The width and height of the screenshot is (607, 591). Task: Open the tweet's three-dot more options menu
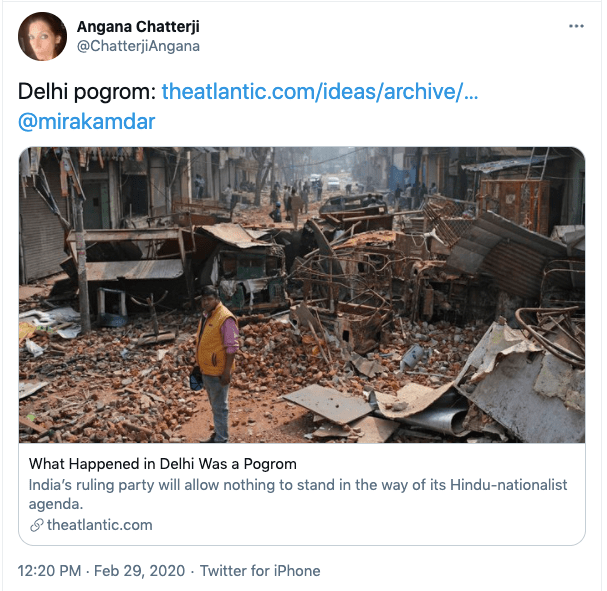(x=576, y=27)
